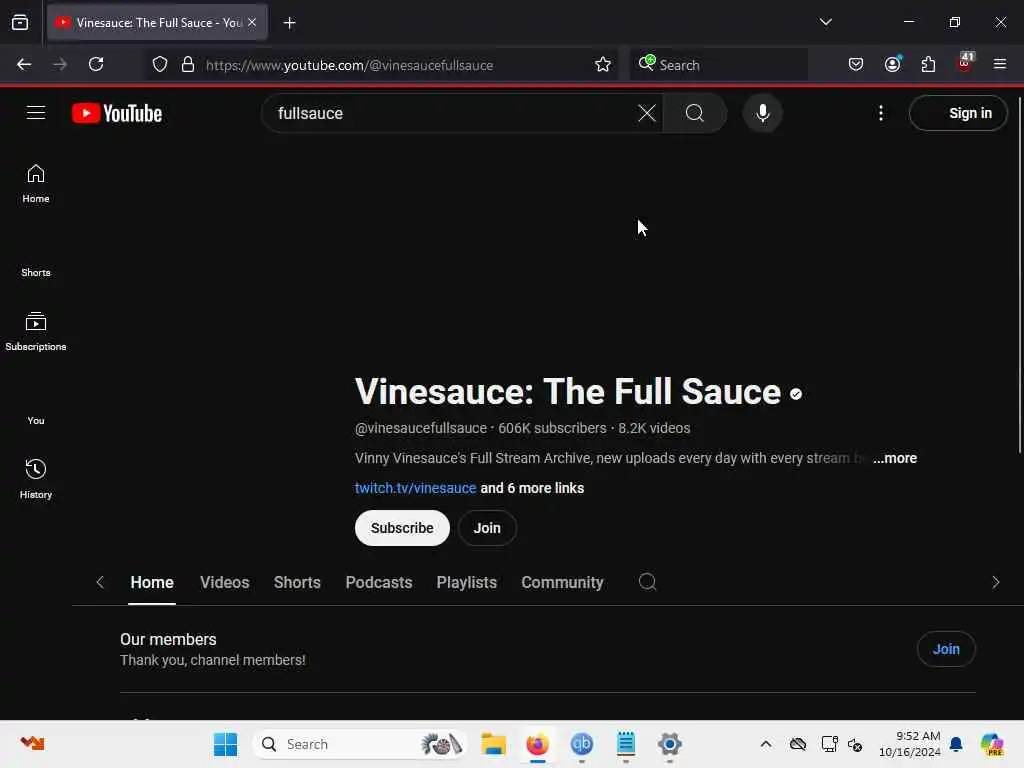This screenshot has width=1024, height=768.
Task: Open the You section in sidebar
Action: click(x=36, y=420)
